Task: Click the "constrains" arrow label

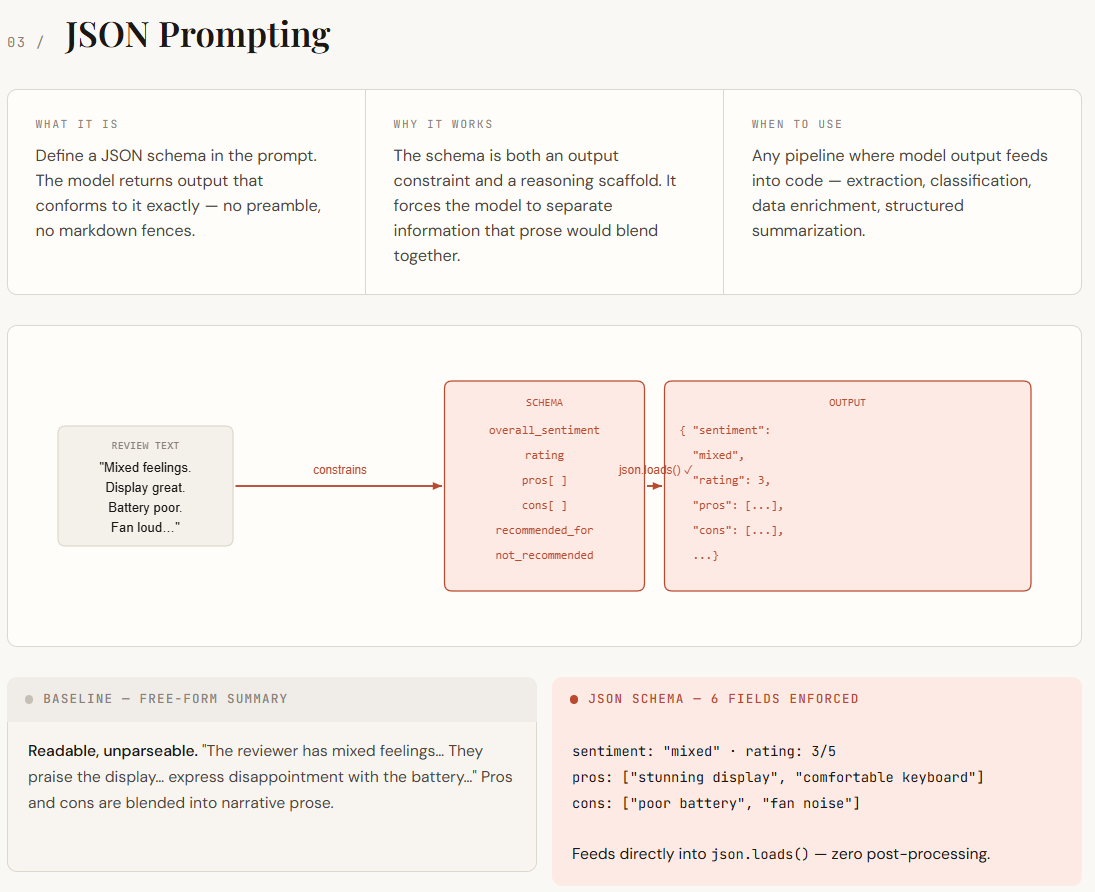Action: tap(339, 469)
